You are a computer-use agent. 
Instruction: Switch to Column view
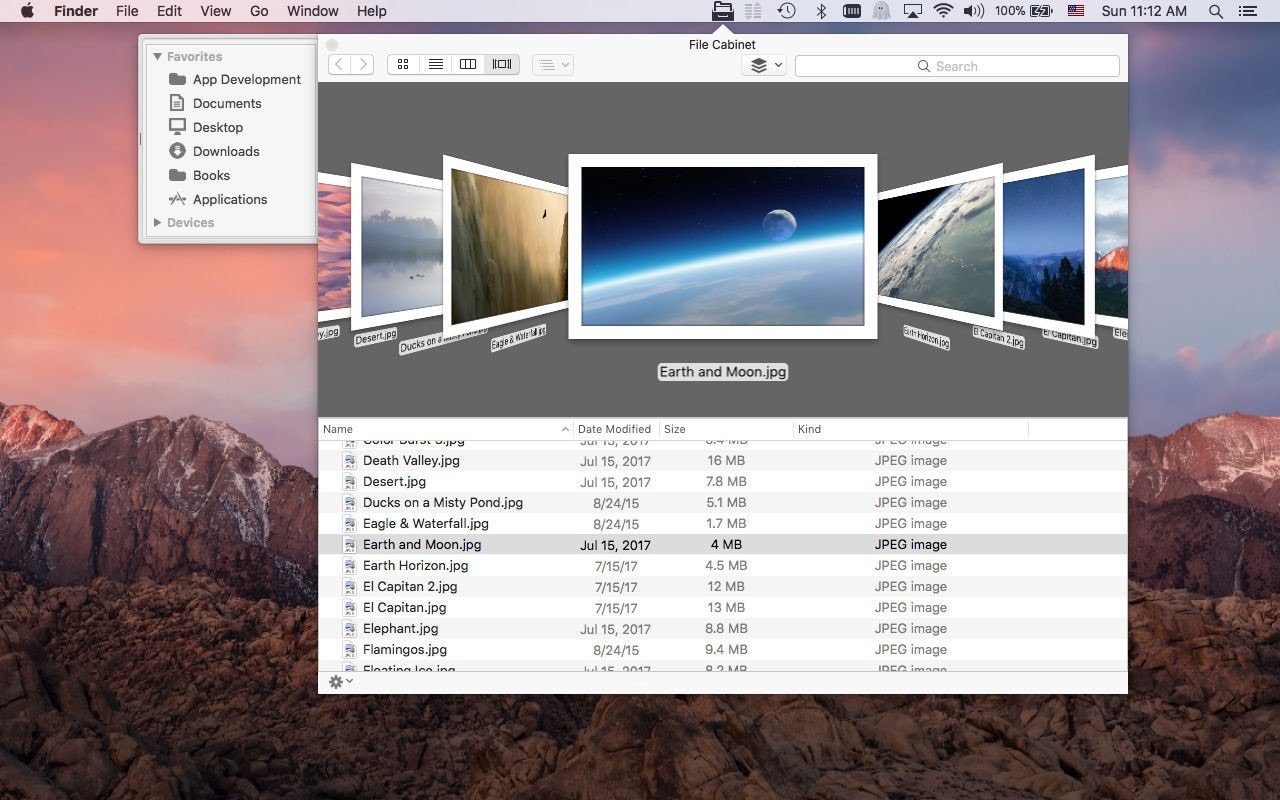click(x=467, y=64)
